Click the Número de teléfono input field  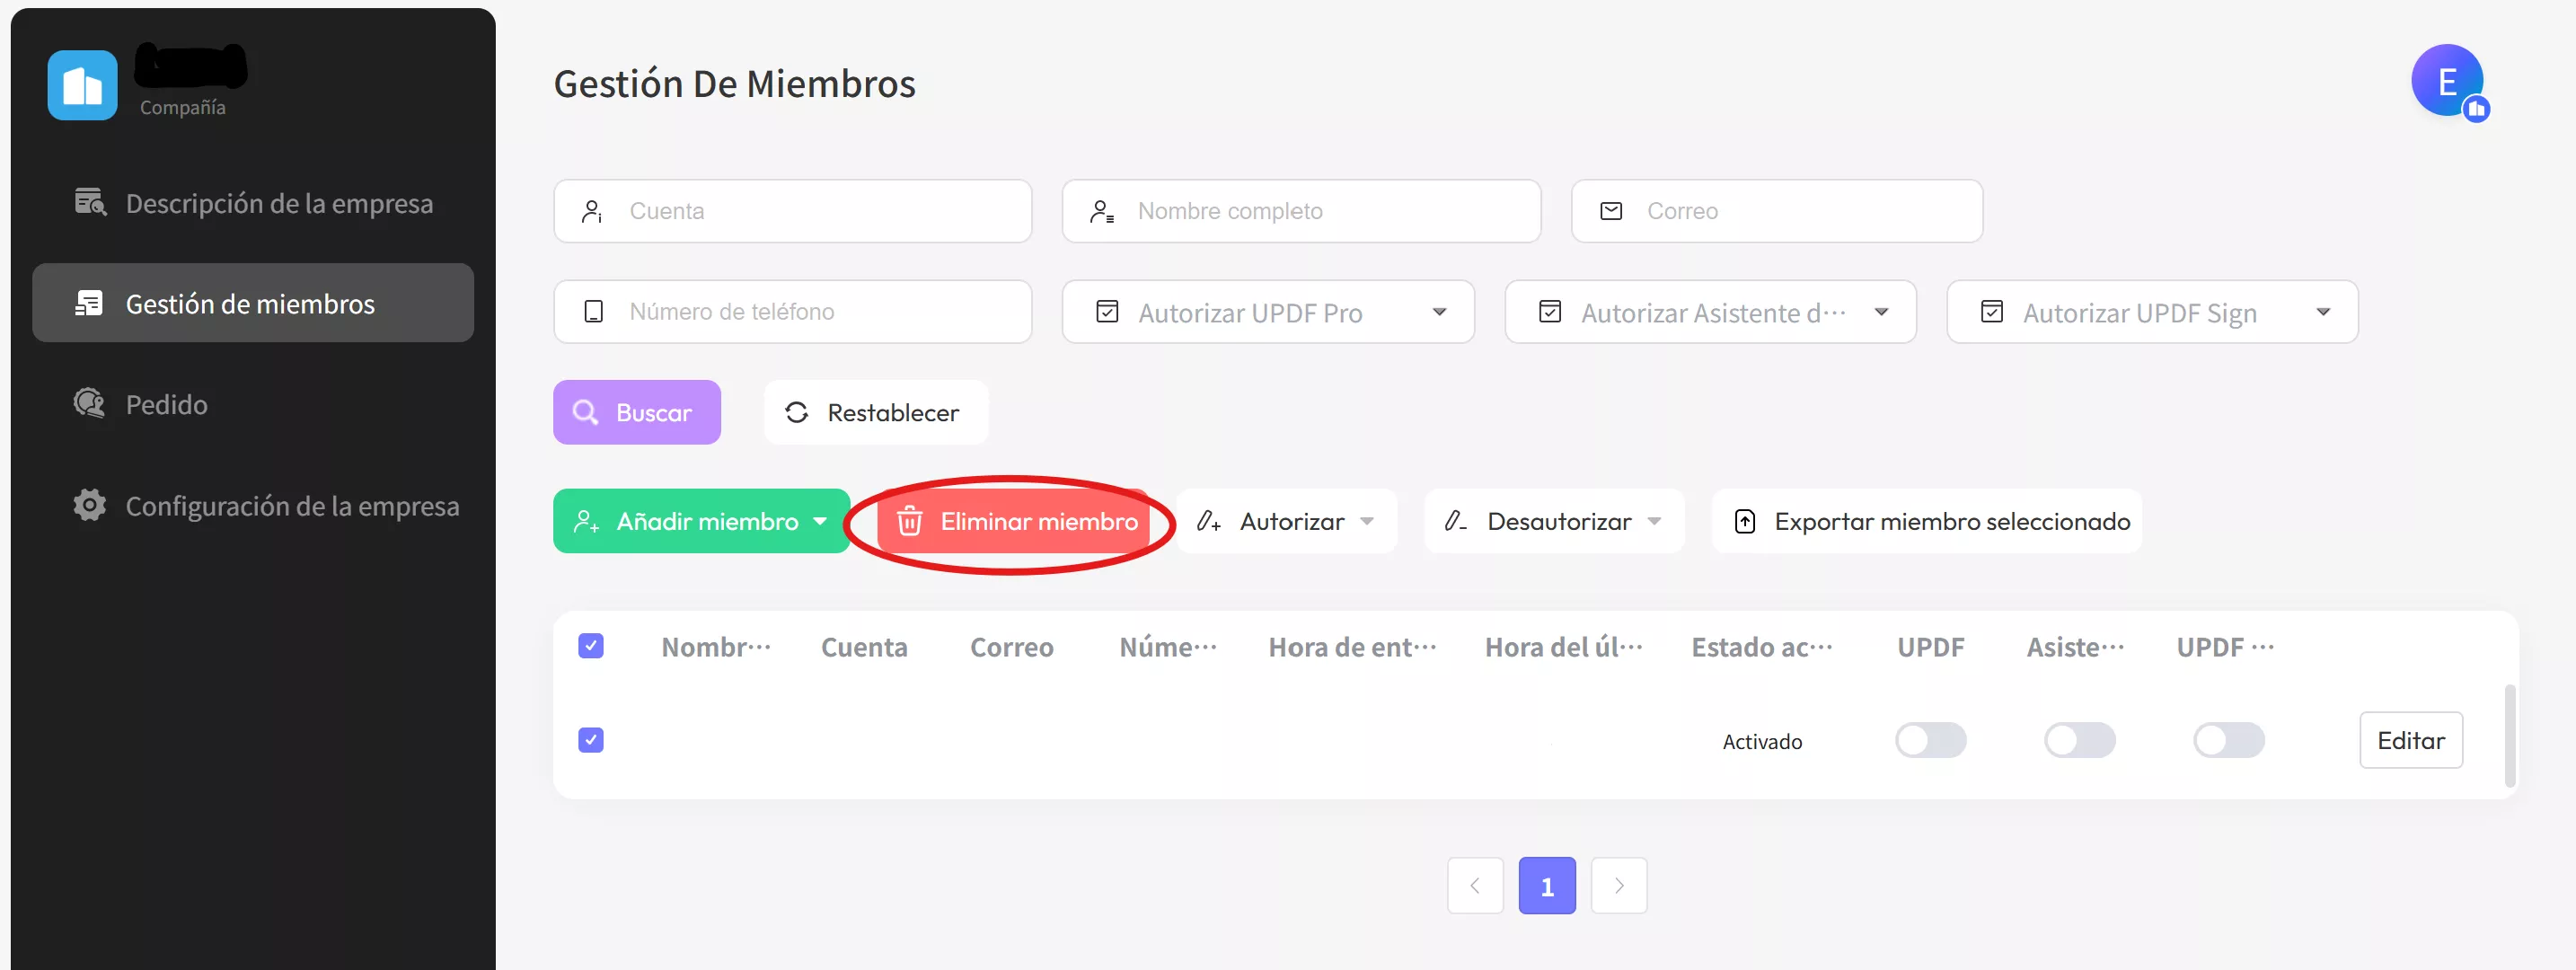[x=793, y=312]
